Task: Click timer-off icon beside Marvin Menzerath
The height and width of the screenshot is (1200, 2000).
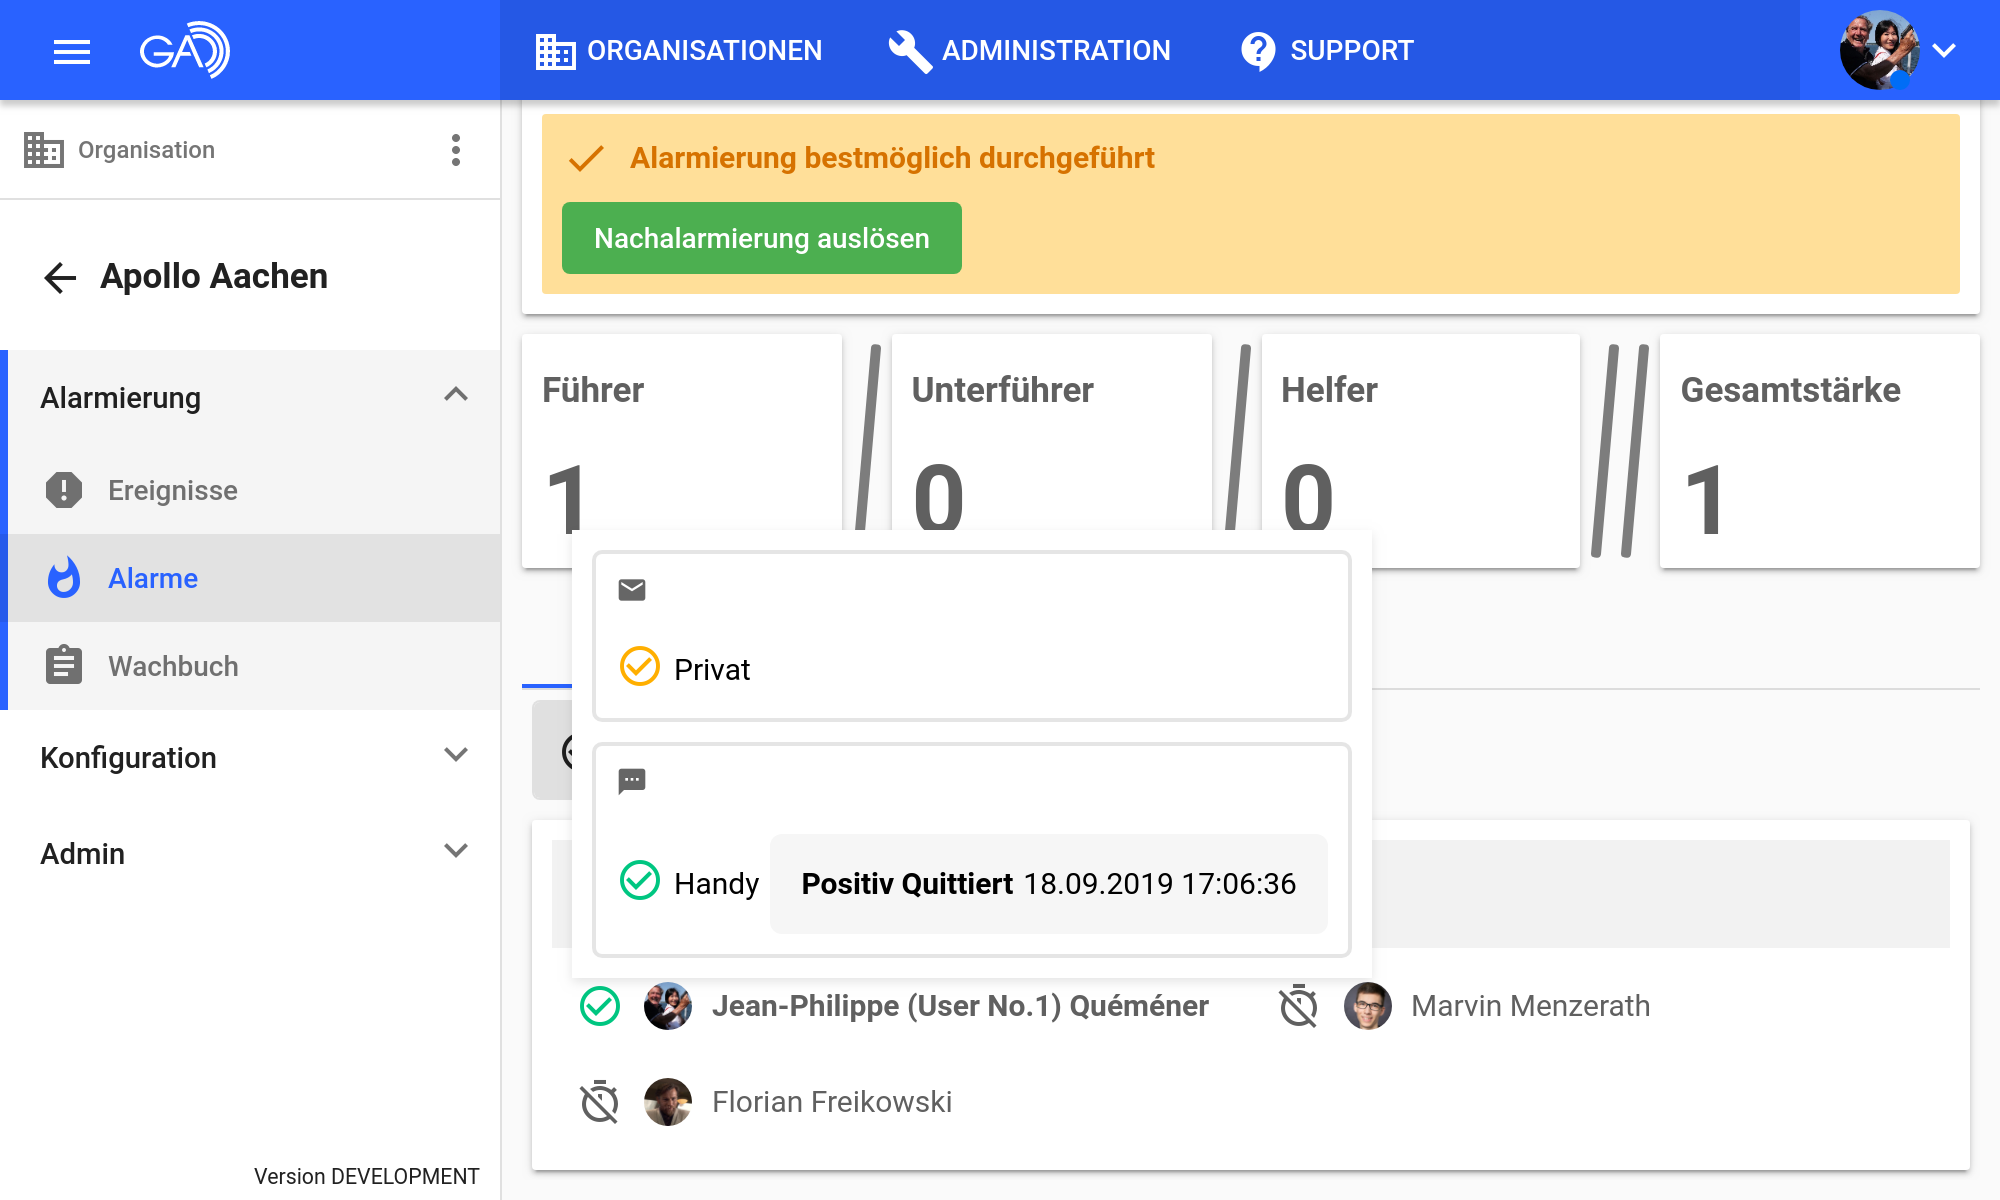Action: click(1299, 1006)
